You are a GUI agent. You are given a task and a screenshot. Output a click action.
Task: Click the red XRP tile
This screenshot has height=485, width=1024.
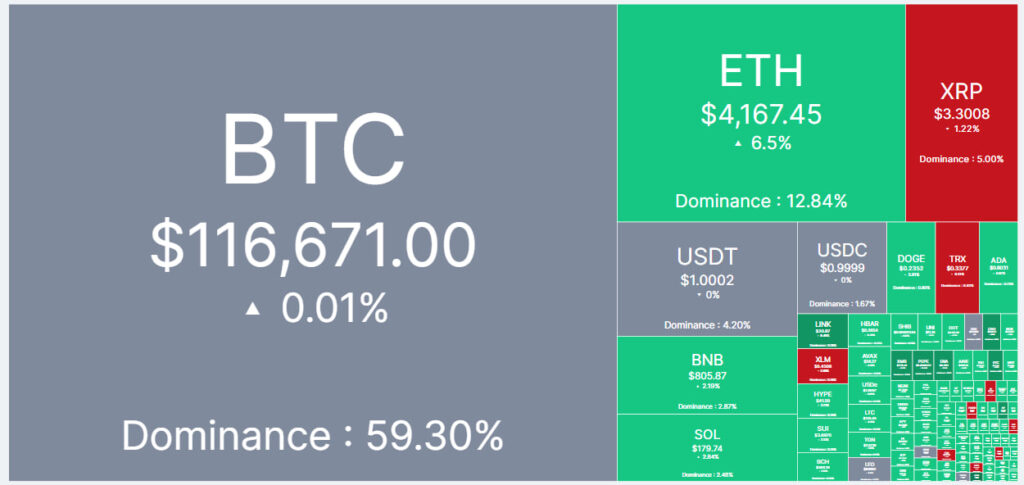[961, 113]
